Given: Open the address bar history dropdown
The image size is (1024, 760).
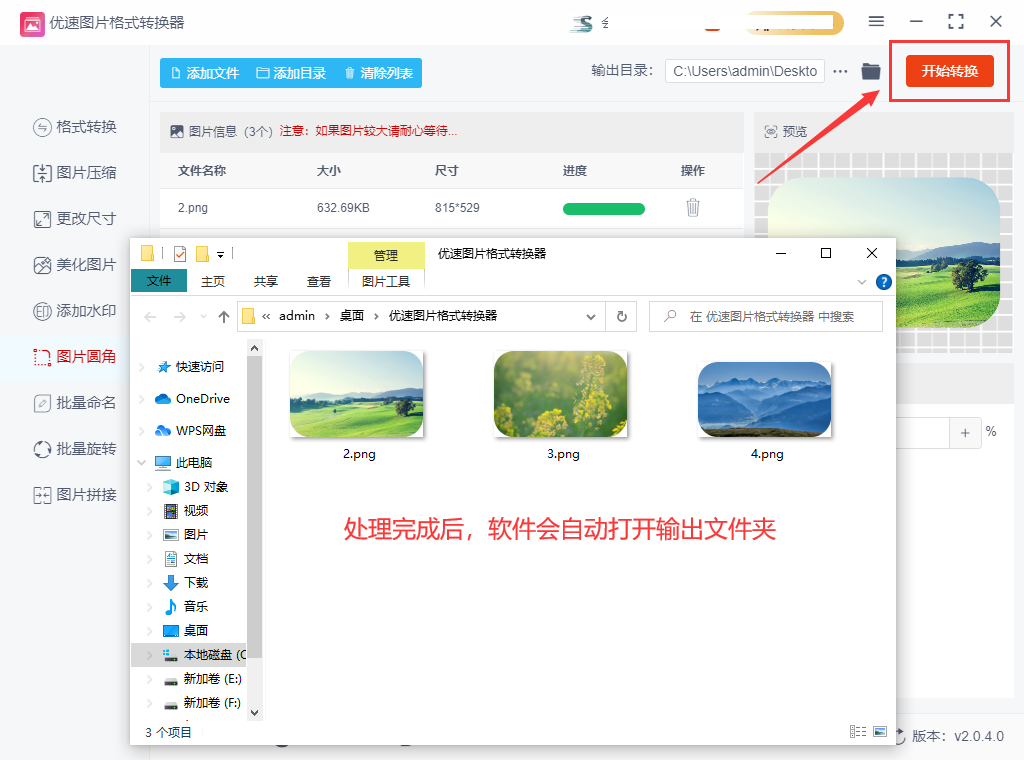Looking at the screenshot, I should (590, 317).
